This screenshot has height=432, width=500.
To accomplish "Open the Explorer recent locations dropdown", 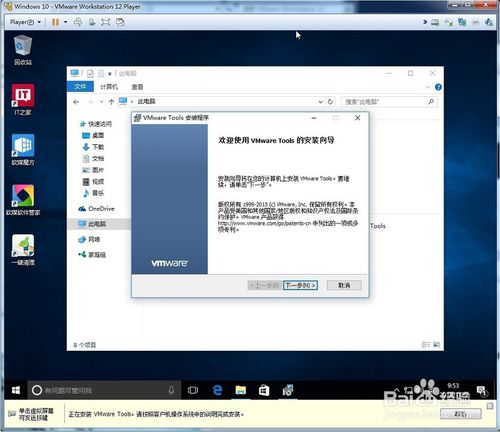I will point(101,102).
